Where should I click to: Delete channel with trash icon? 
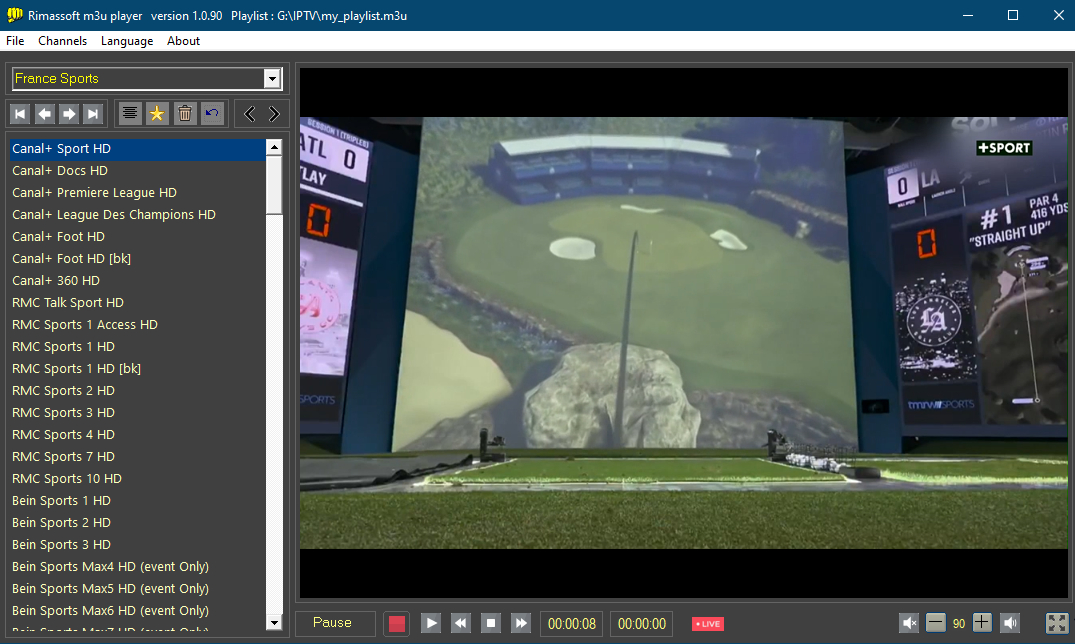(184, 114)
